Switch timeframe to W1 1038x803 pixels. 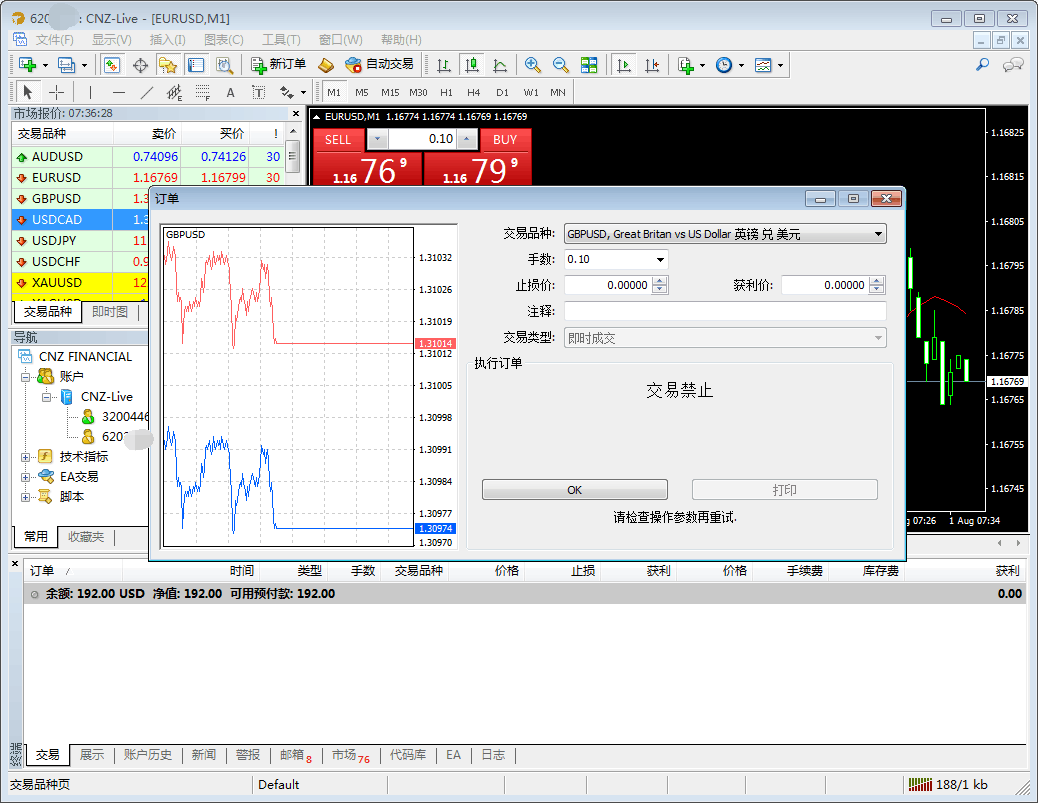pyautogui.click(x=531, y=92)
